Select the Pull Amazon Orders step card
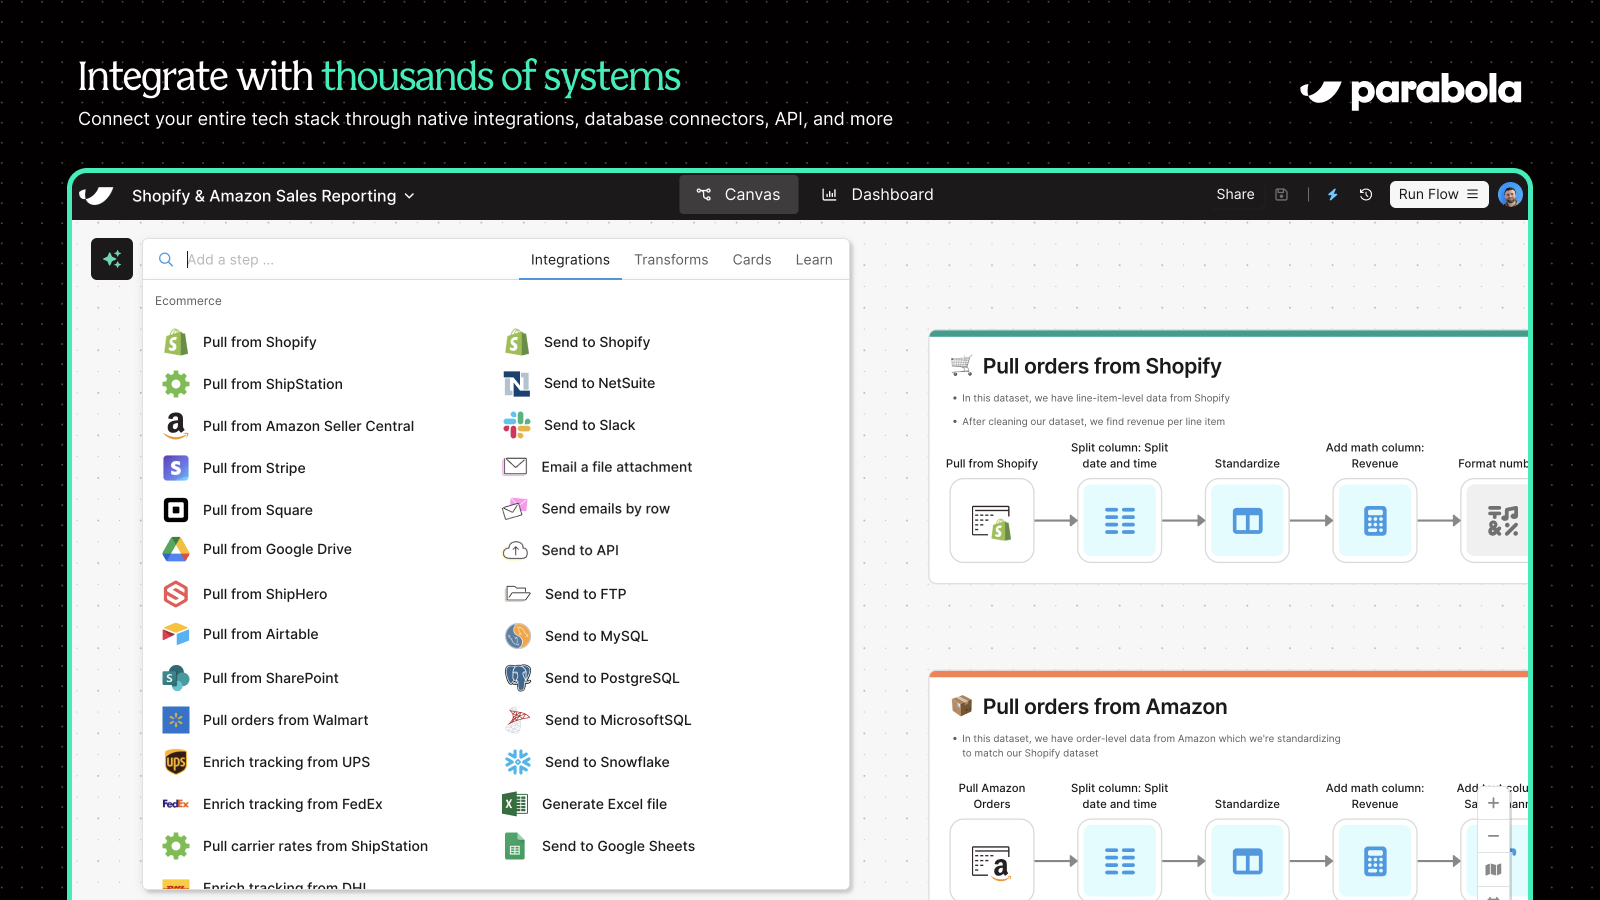This screenshot has height=900, width=1600. (992, 860)
